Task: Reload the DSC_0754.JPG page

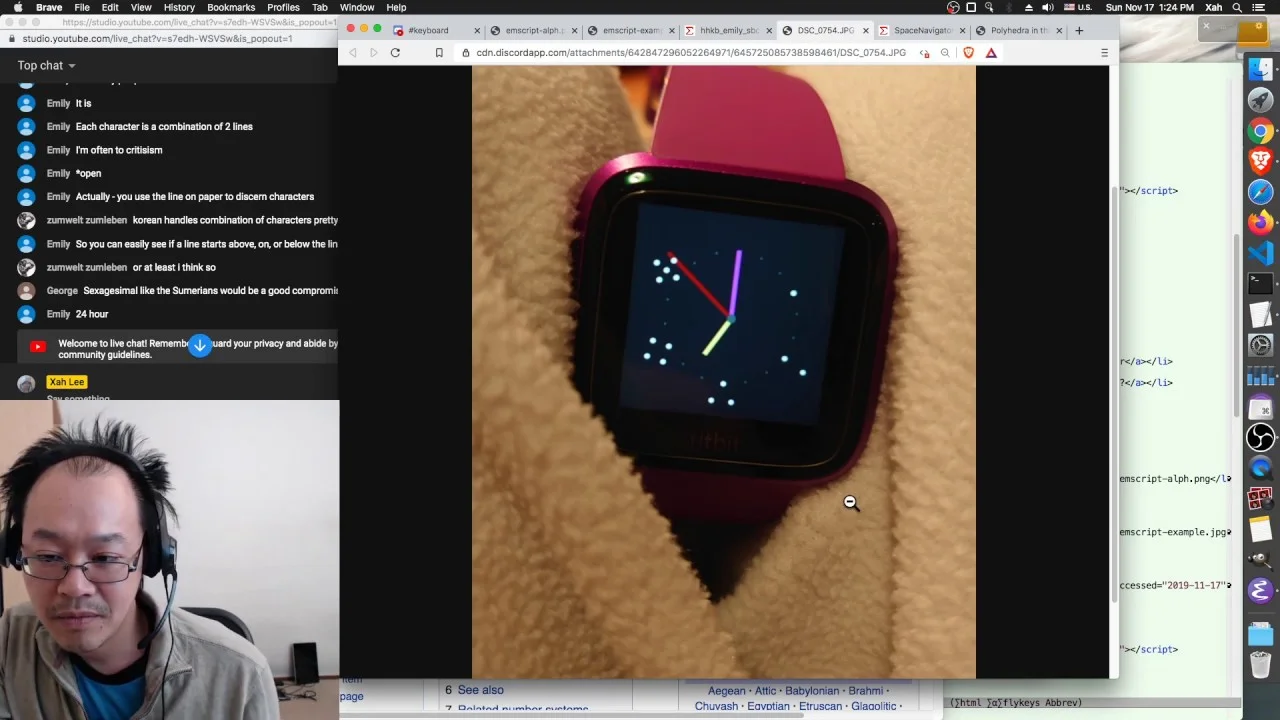Action: pyautogui.click(x=395, y=52)
